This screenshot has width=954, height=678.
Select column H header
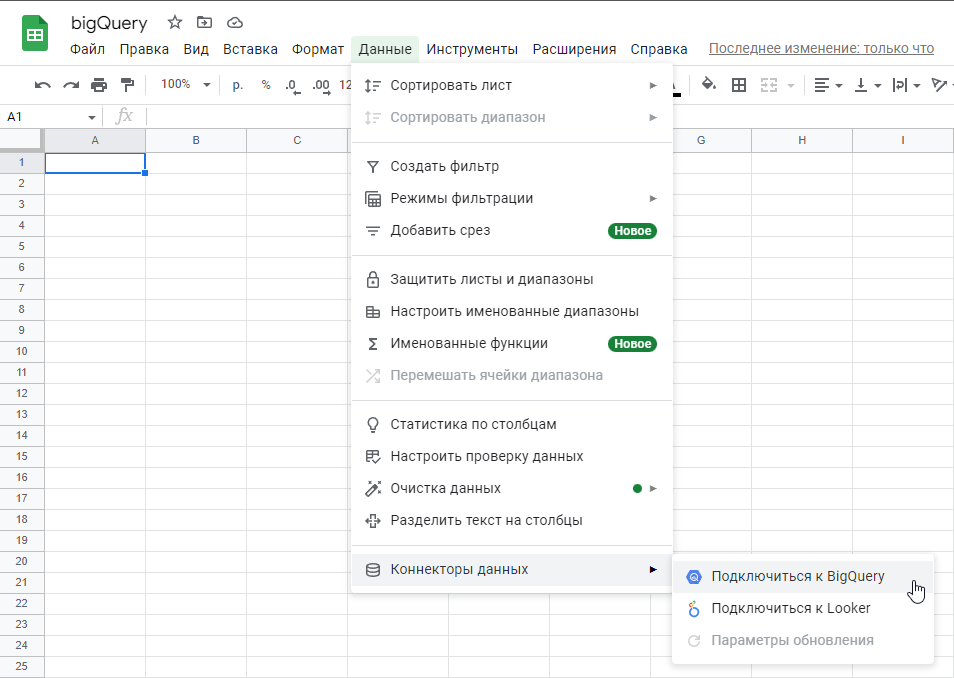tap(802, 141)
